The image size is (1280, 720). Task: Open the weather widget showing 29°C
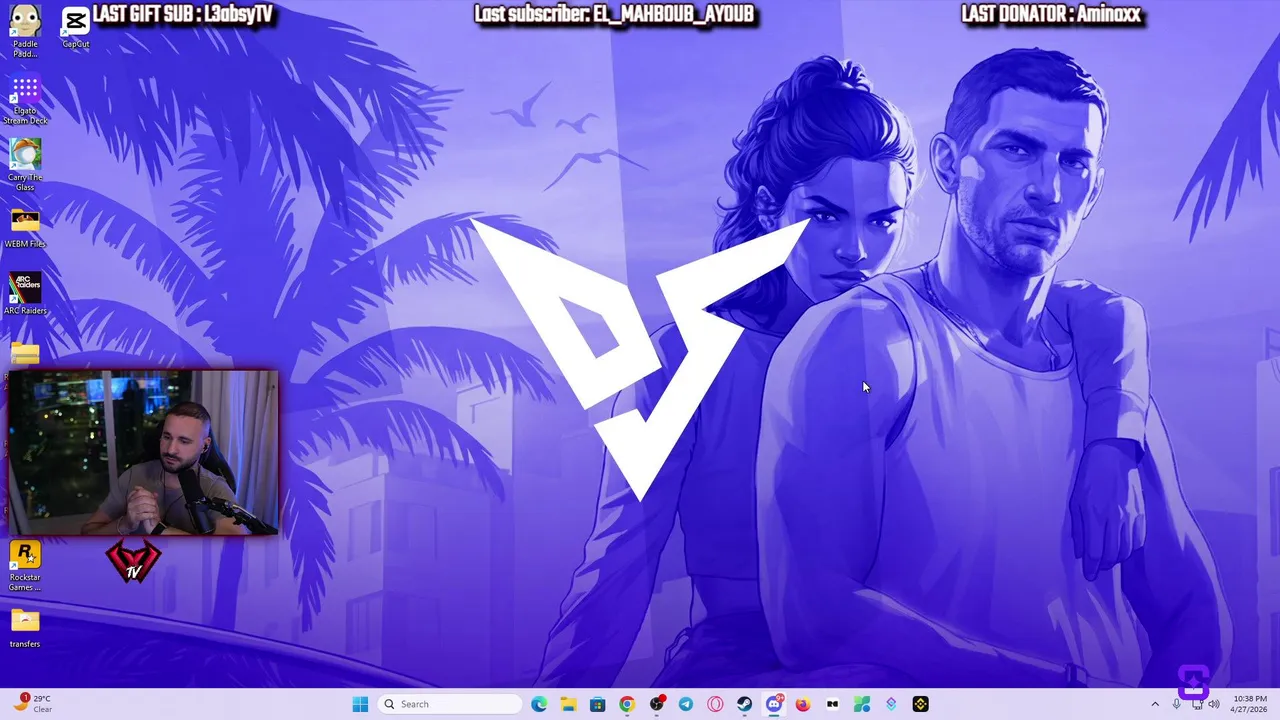click(x=33, y=704)
